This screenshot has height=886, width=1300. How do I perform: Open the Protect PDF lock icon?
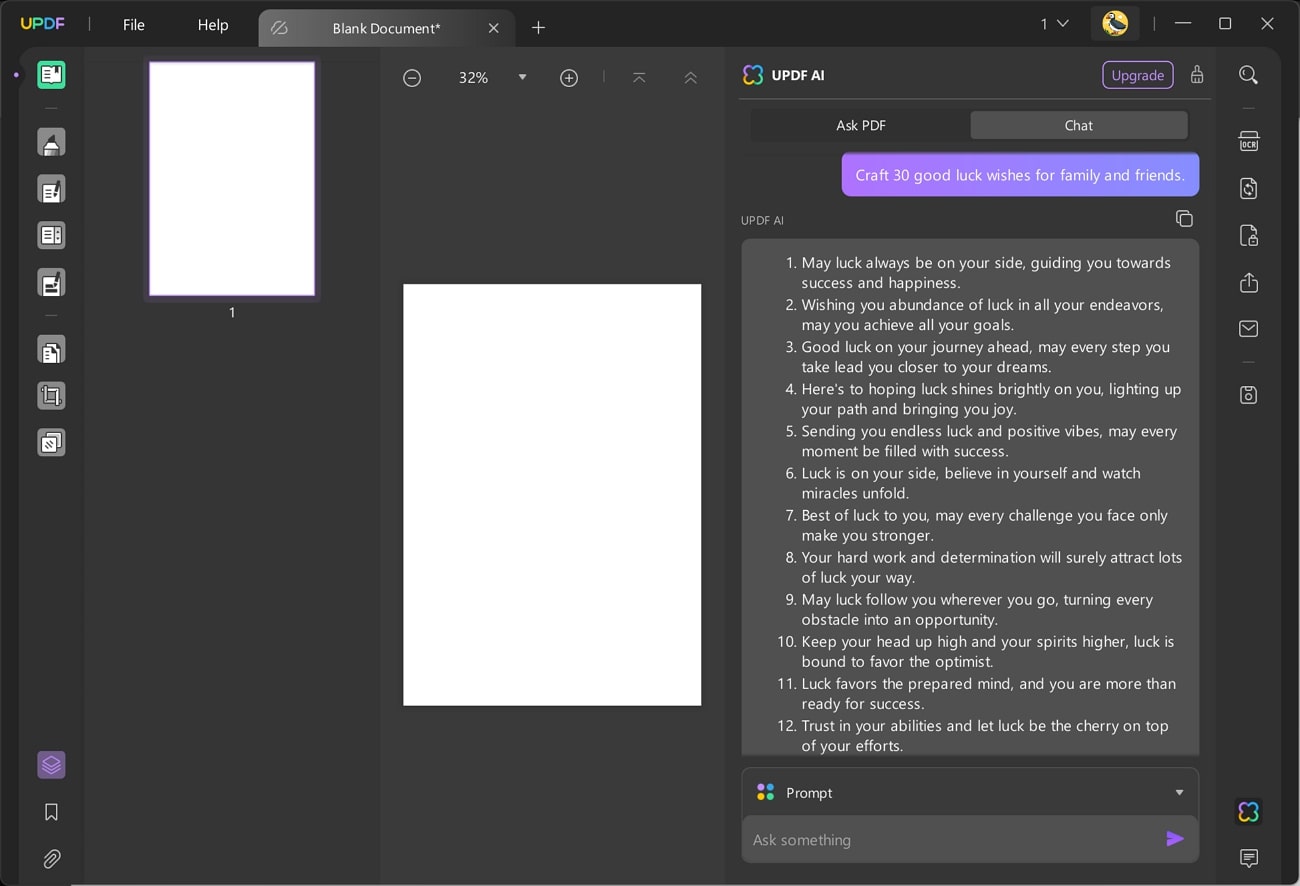tap(1248, 236)
